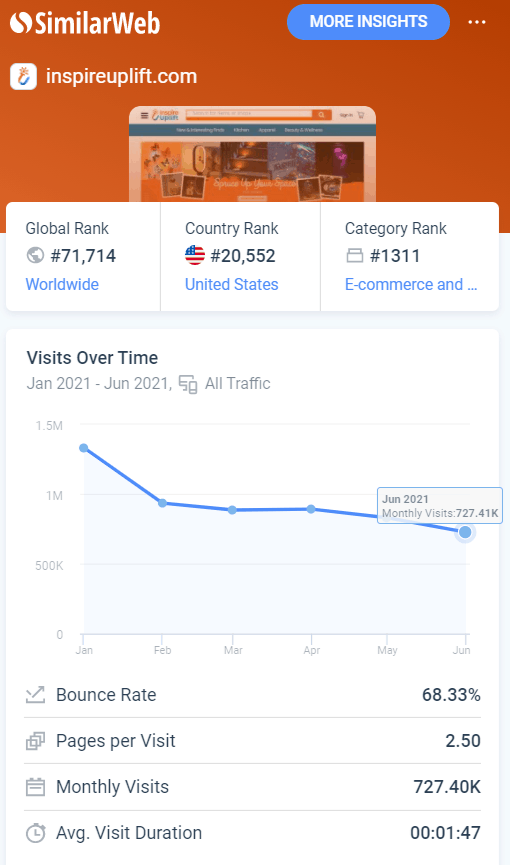Open the website preview thumbnail
Viewport: 510px width, 865px height.
(252, 154)
